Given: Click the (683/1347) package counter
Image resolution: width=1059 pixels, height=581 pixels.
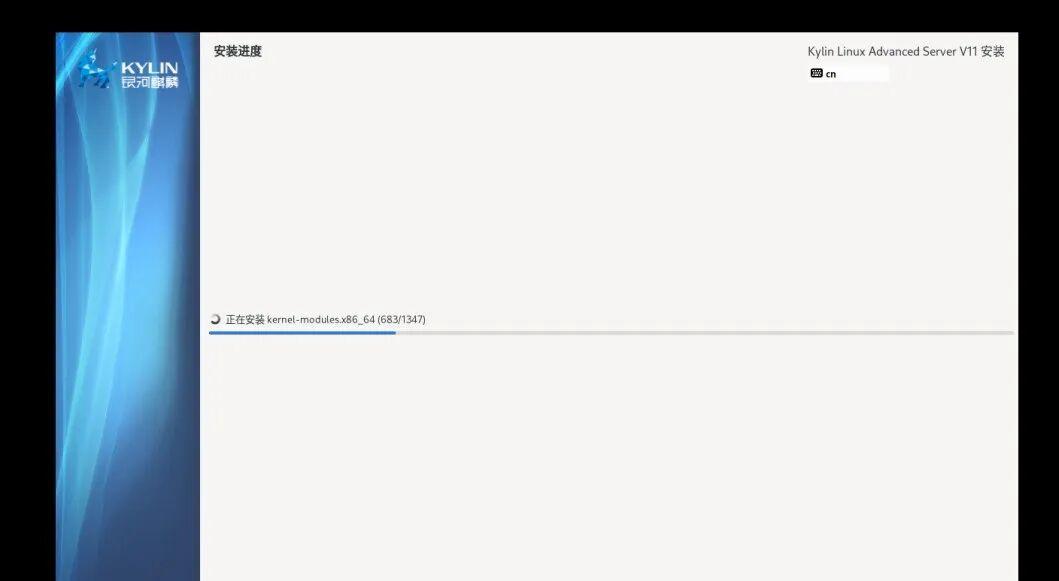Looking at the screenshot, I should pyautogui.click(x=401, y=320).
